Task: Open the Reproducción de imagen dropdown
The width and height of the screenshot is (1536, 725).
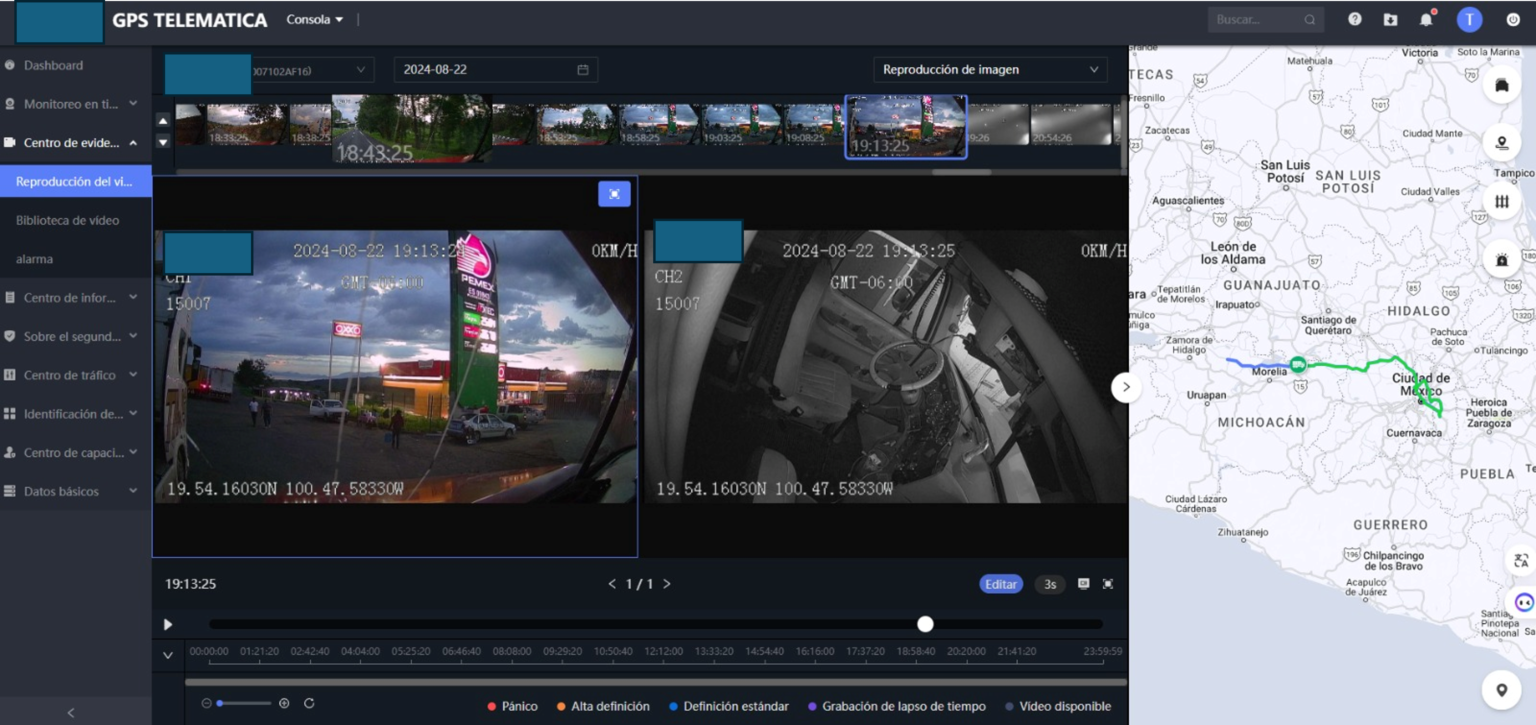Action: tap(990, 70)
